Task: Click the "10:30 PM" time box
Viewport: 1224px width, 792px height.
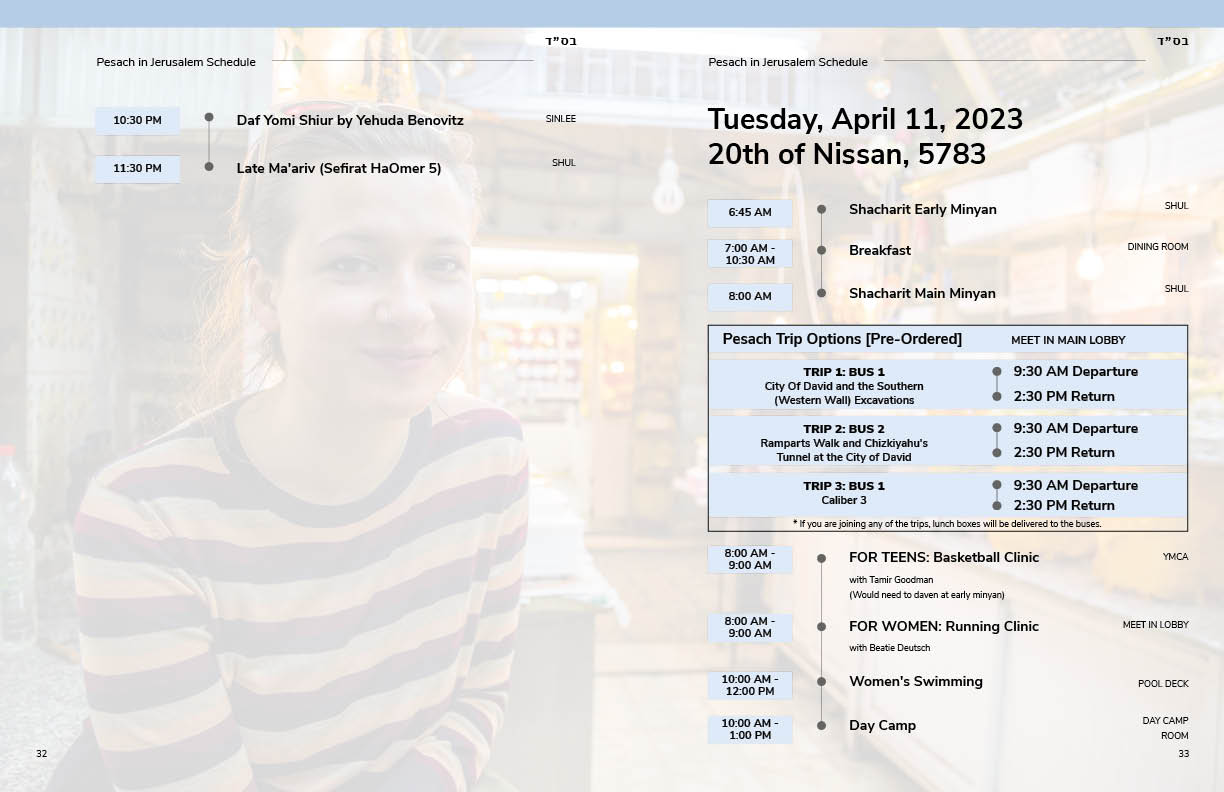Action: coord(137,120)
